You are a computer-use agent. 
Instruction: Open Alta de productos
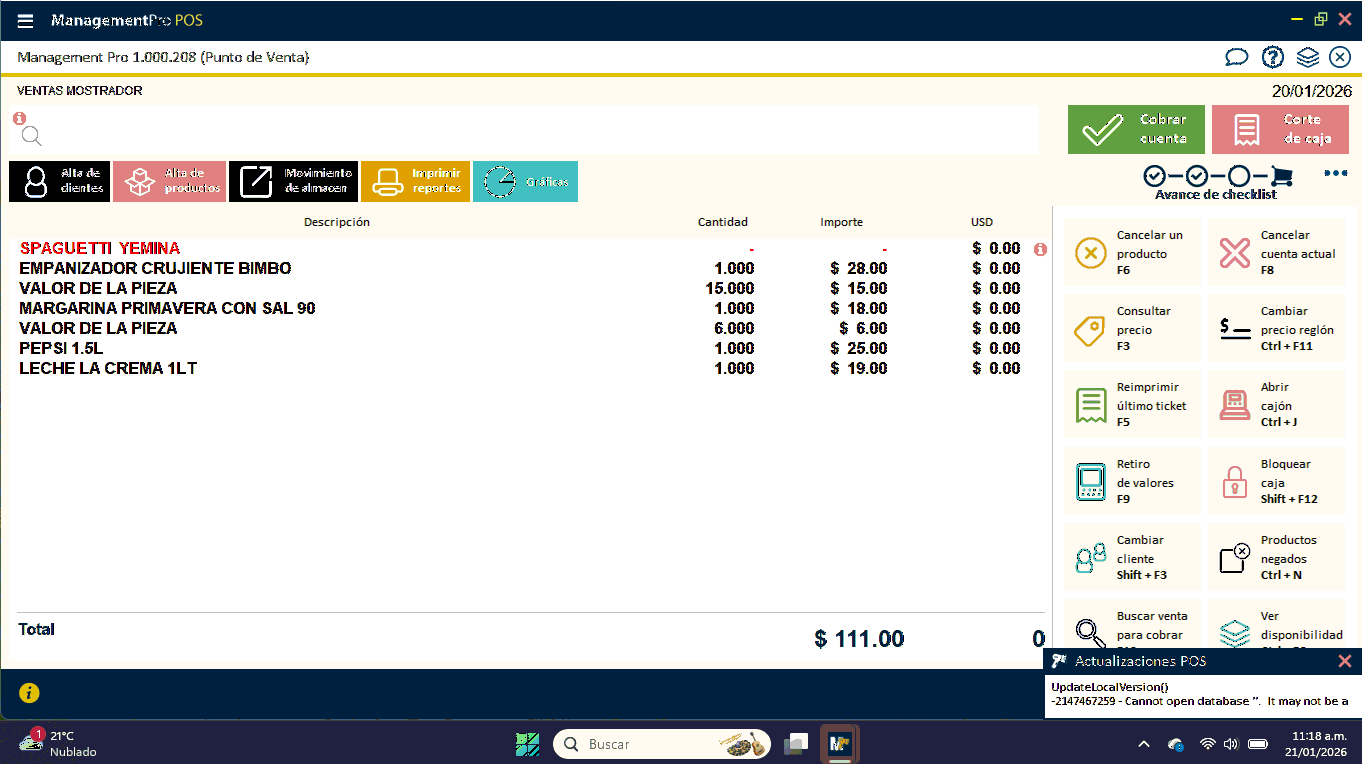pyautogui.click(x=169, y=181)
